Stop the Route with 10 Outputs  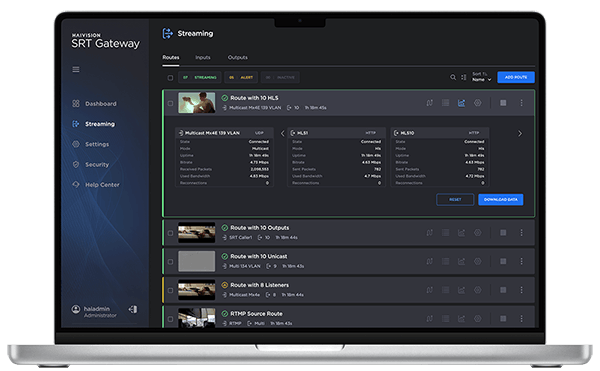[503, 233]
